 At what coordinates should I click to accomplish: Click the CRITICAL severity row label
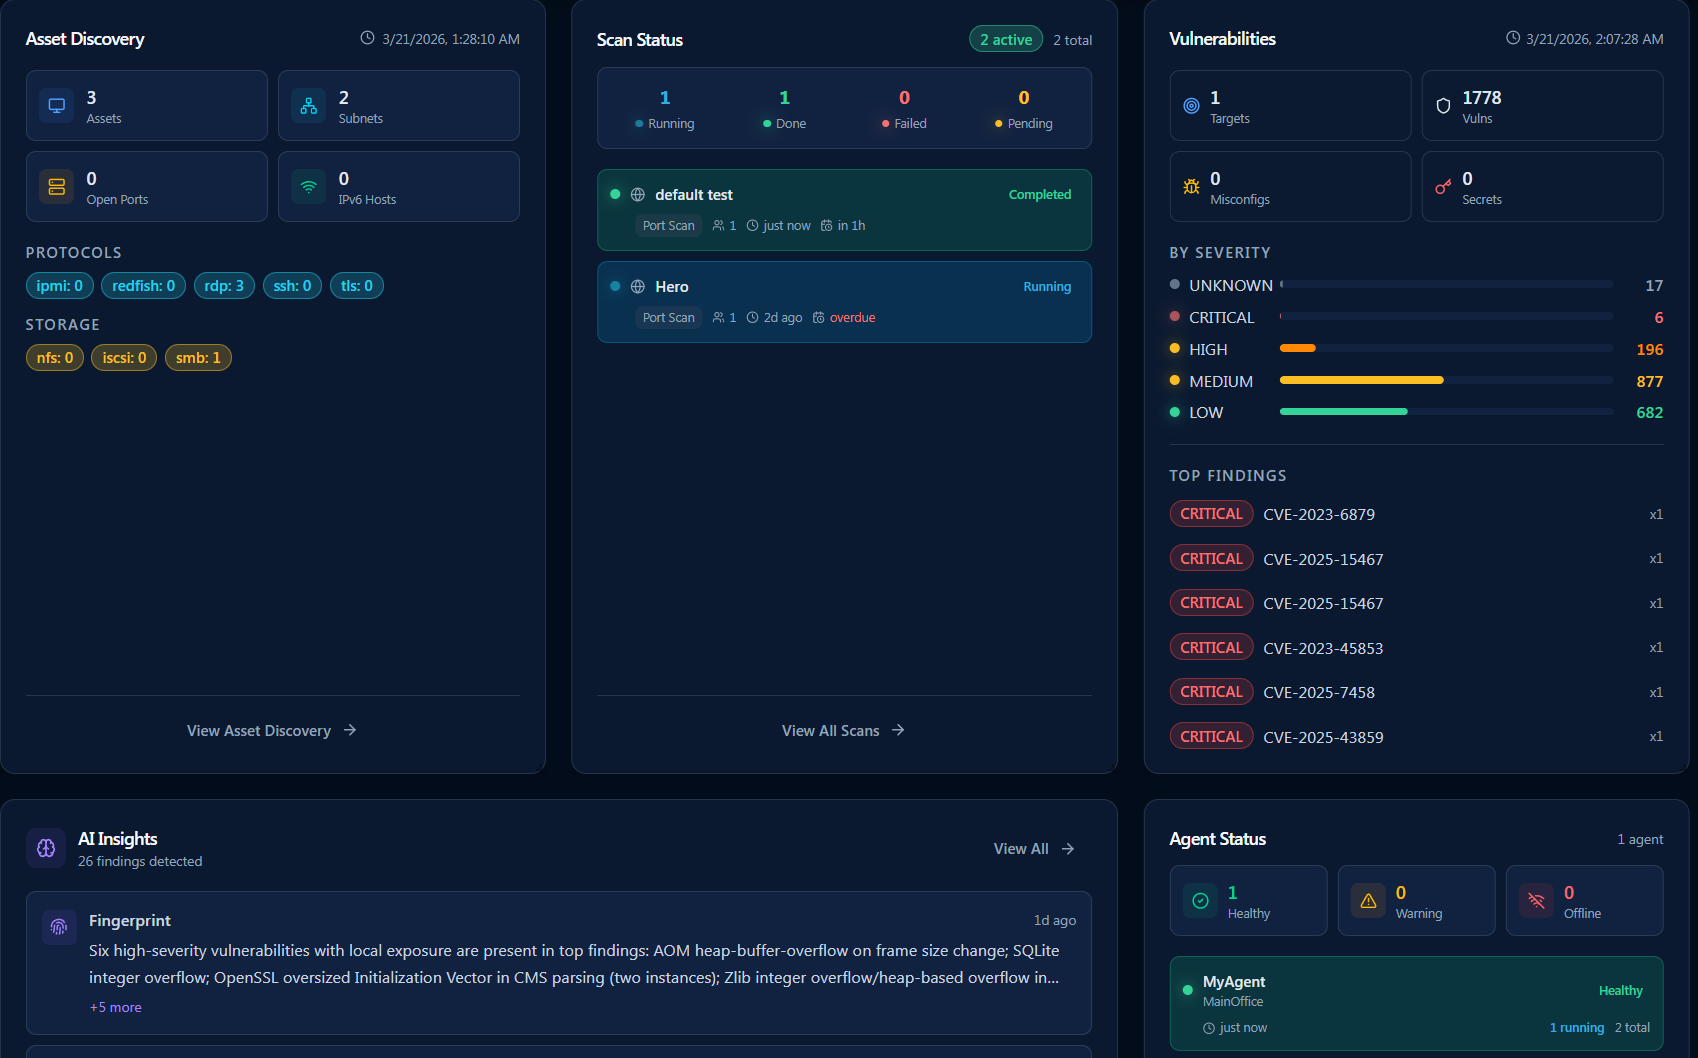click(x=1221, y=317)
